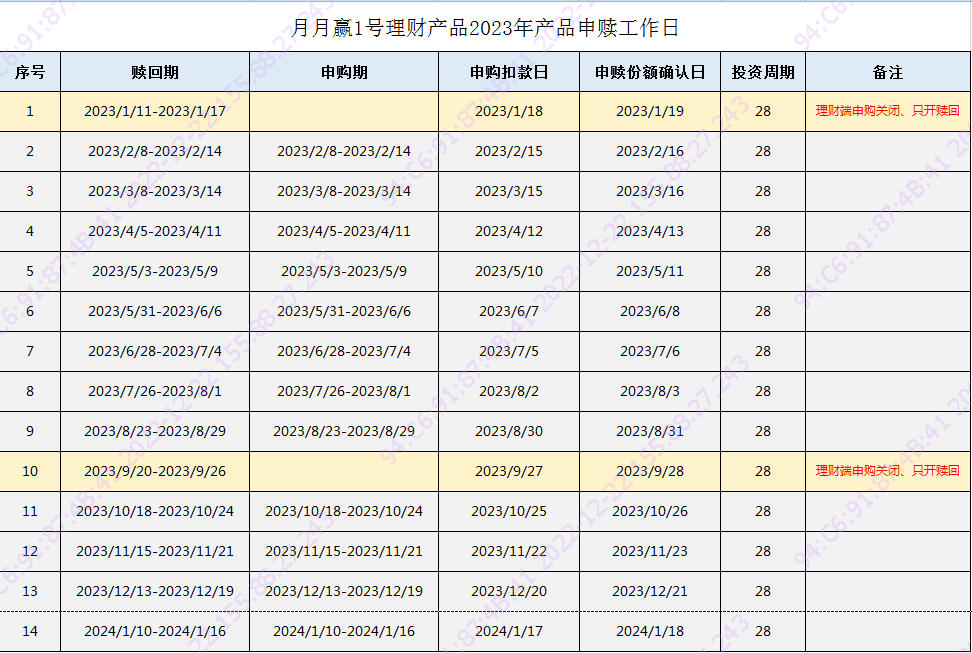
Task: Select redemption period cell in row 13
Action: [155, 592]
